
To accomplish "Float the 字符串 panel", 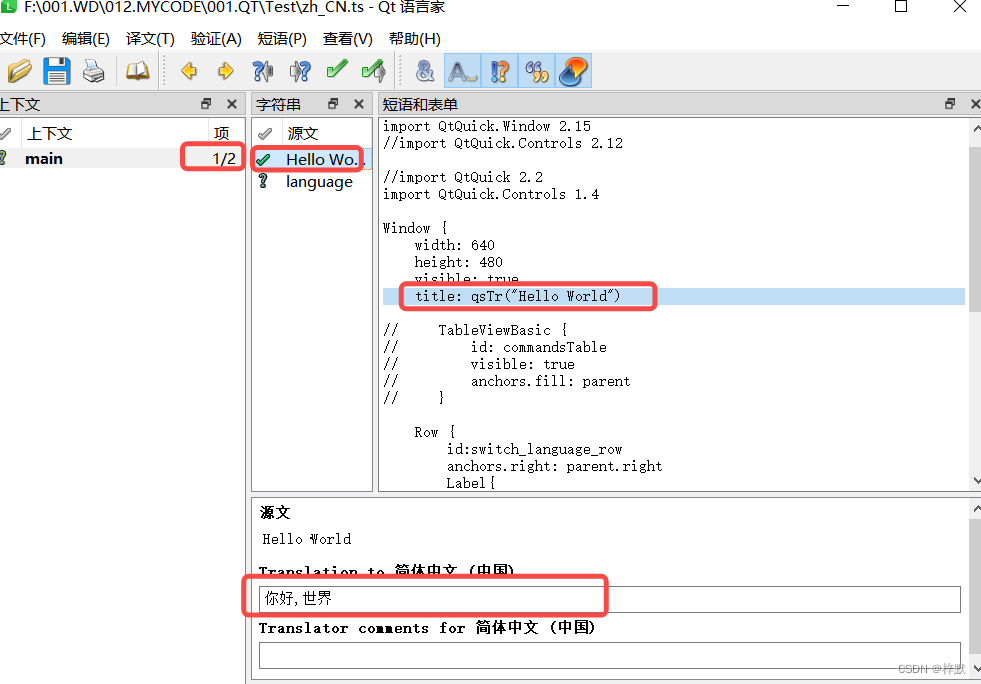I will pyautogui.click(x=333, y=104).
